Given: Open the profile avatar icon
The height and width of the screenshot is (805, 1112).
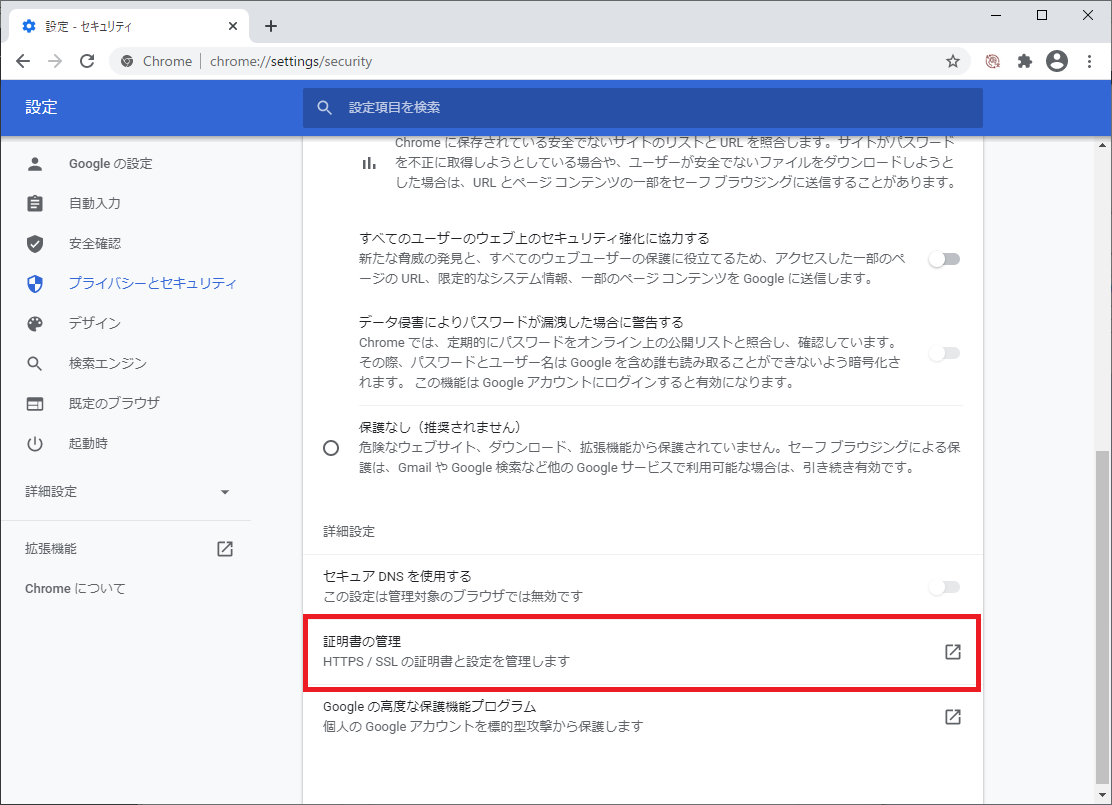Looking at the screenshot, I should coord(1056,61).
